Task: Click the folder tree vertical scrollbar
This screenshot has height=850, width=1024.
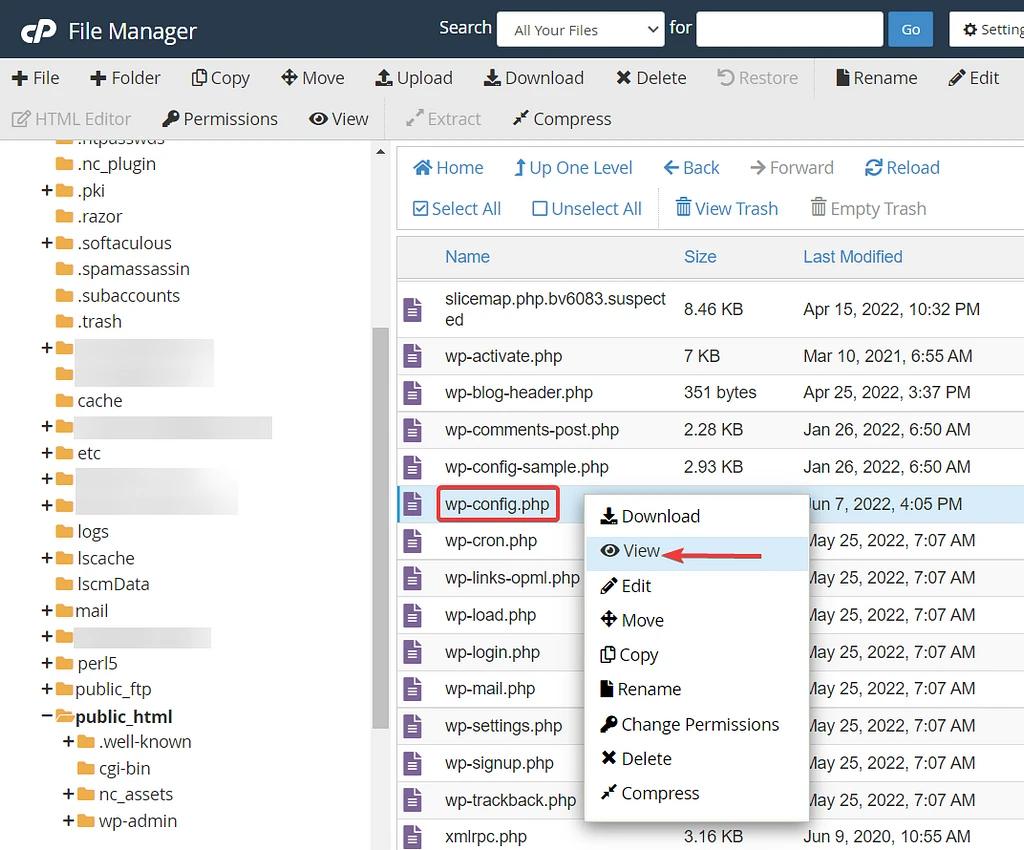Action: click(380, 500)
